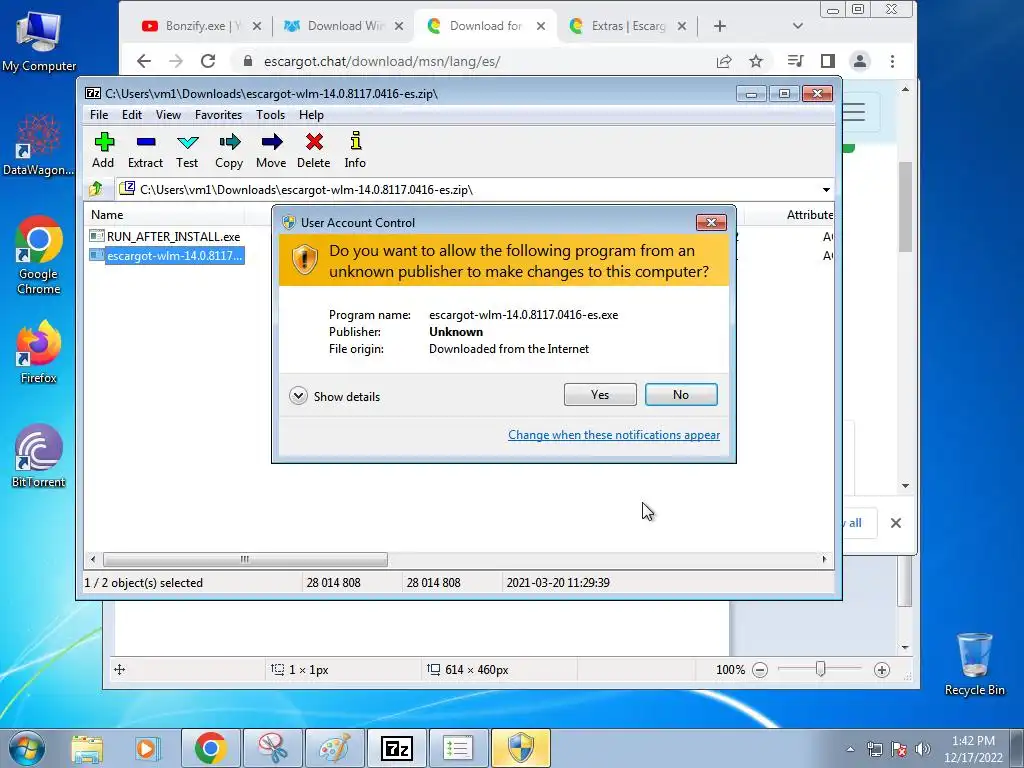
Task: Open Chrome's tab search dropdown
Action: tap(797, 26)
